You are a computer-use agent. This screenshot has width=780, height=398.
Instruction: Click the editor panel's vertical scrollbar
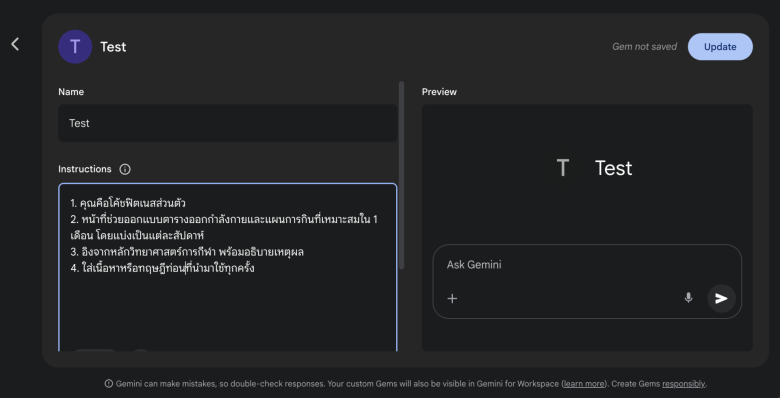(401, 175)
